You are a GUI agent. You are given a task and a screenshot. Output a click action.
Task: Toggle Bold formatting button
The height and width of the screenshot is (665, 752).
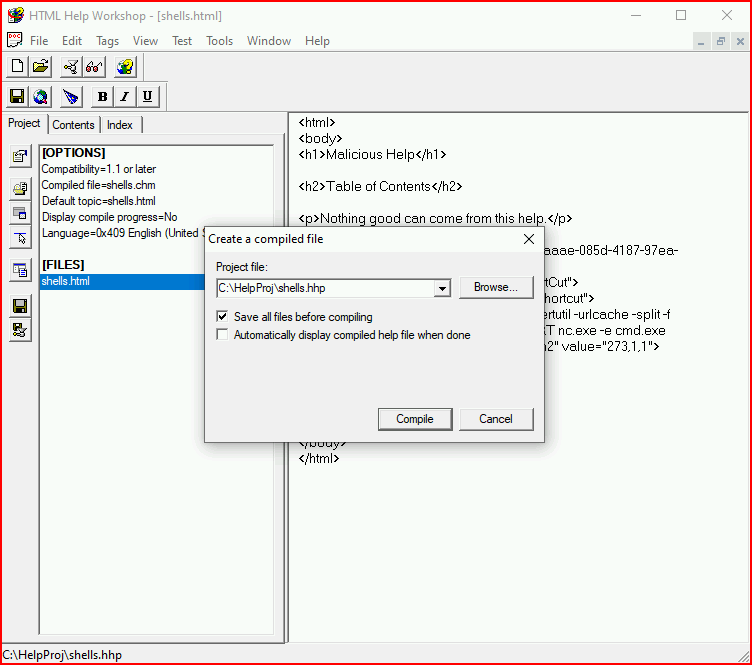(x=102, y=96)
